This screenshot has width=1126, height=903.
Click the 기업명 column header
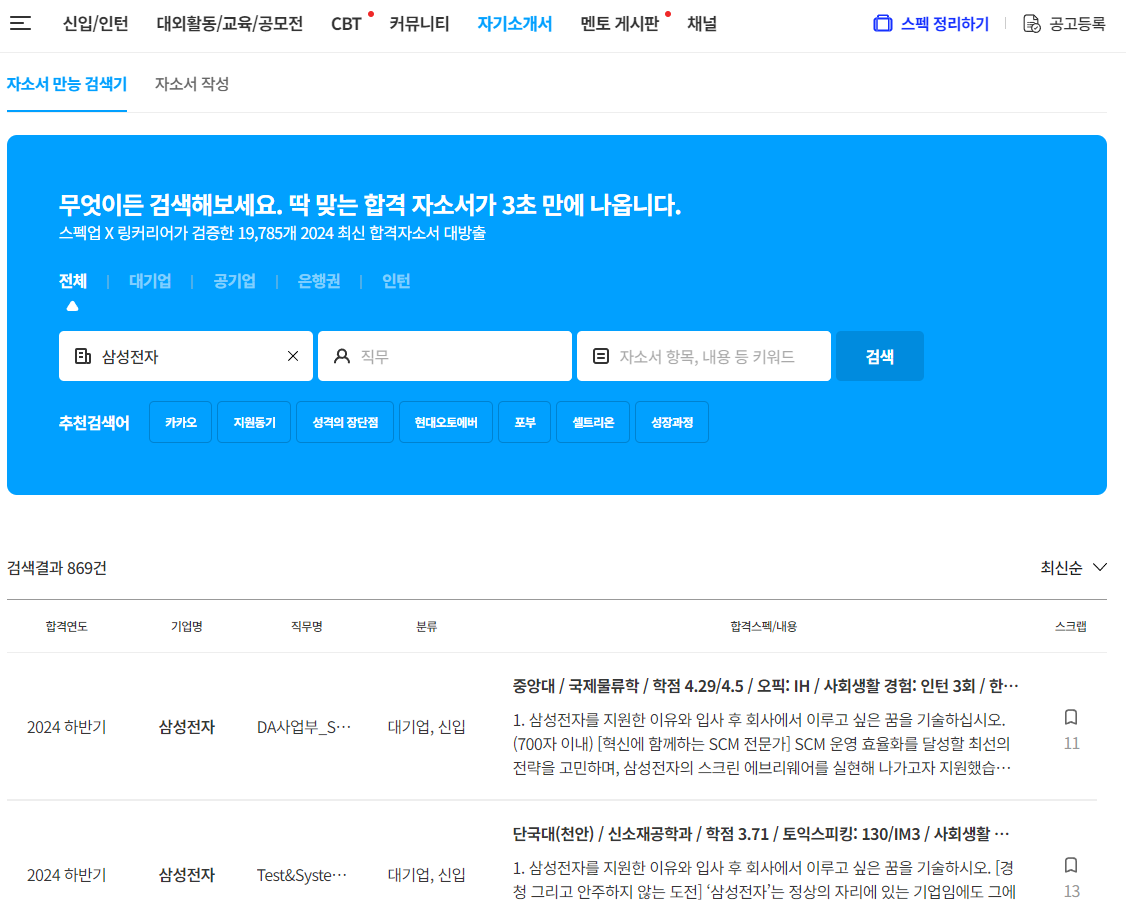click(187, 626)
